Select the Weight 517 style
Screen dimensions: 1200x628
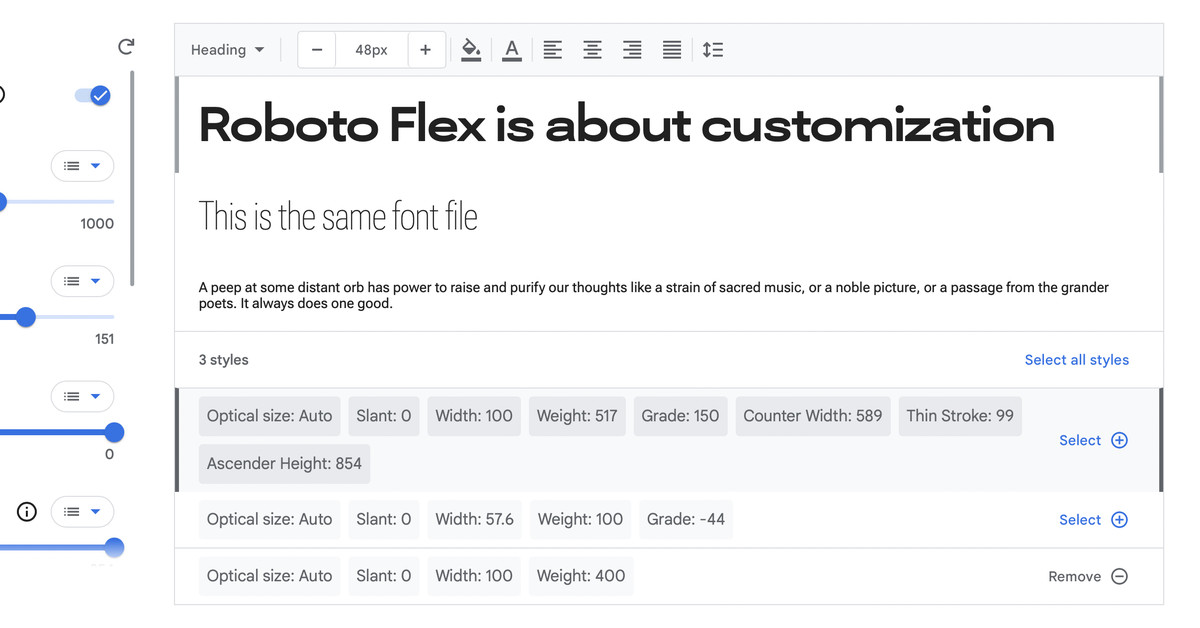click(x=1093, y=440)
